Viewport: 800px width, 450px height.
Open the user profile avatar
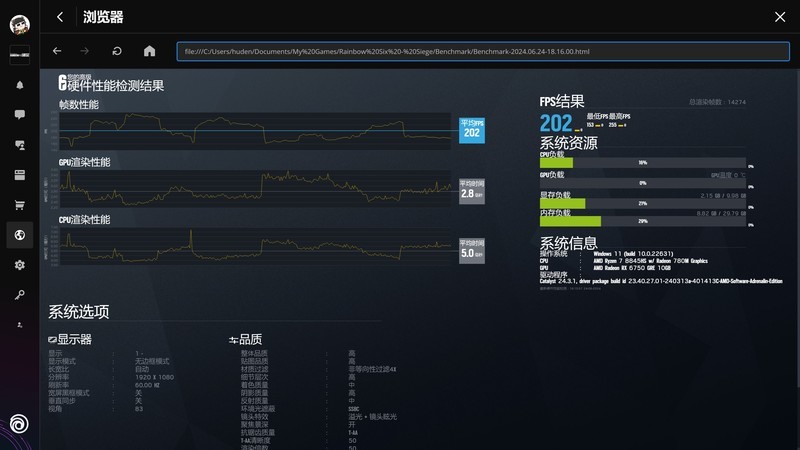[x=19, y=24]
